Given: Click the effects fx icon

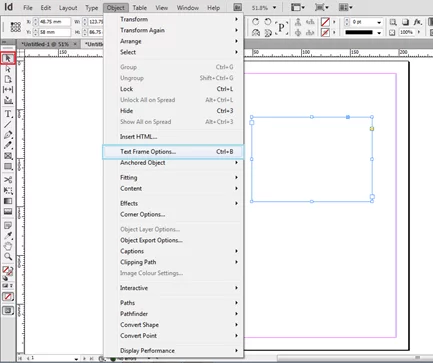Looking at the screenshot, I should point(417,22).
